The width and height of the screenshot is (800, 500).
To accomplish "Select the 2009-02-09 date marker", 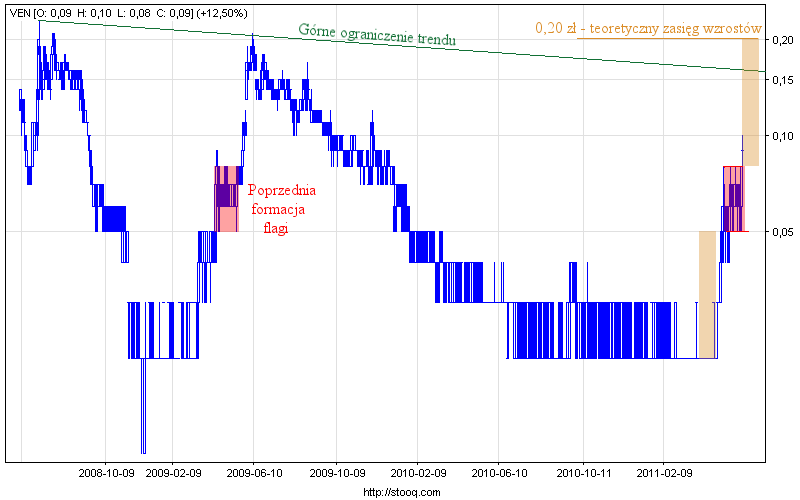I will [x=174, y=471].
